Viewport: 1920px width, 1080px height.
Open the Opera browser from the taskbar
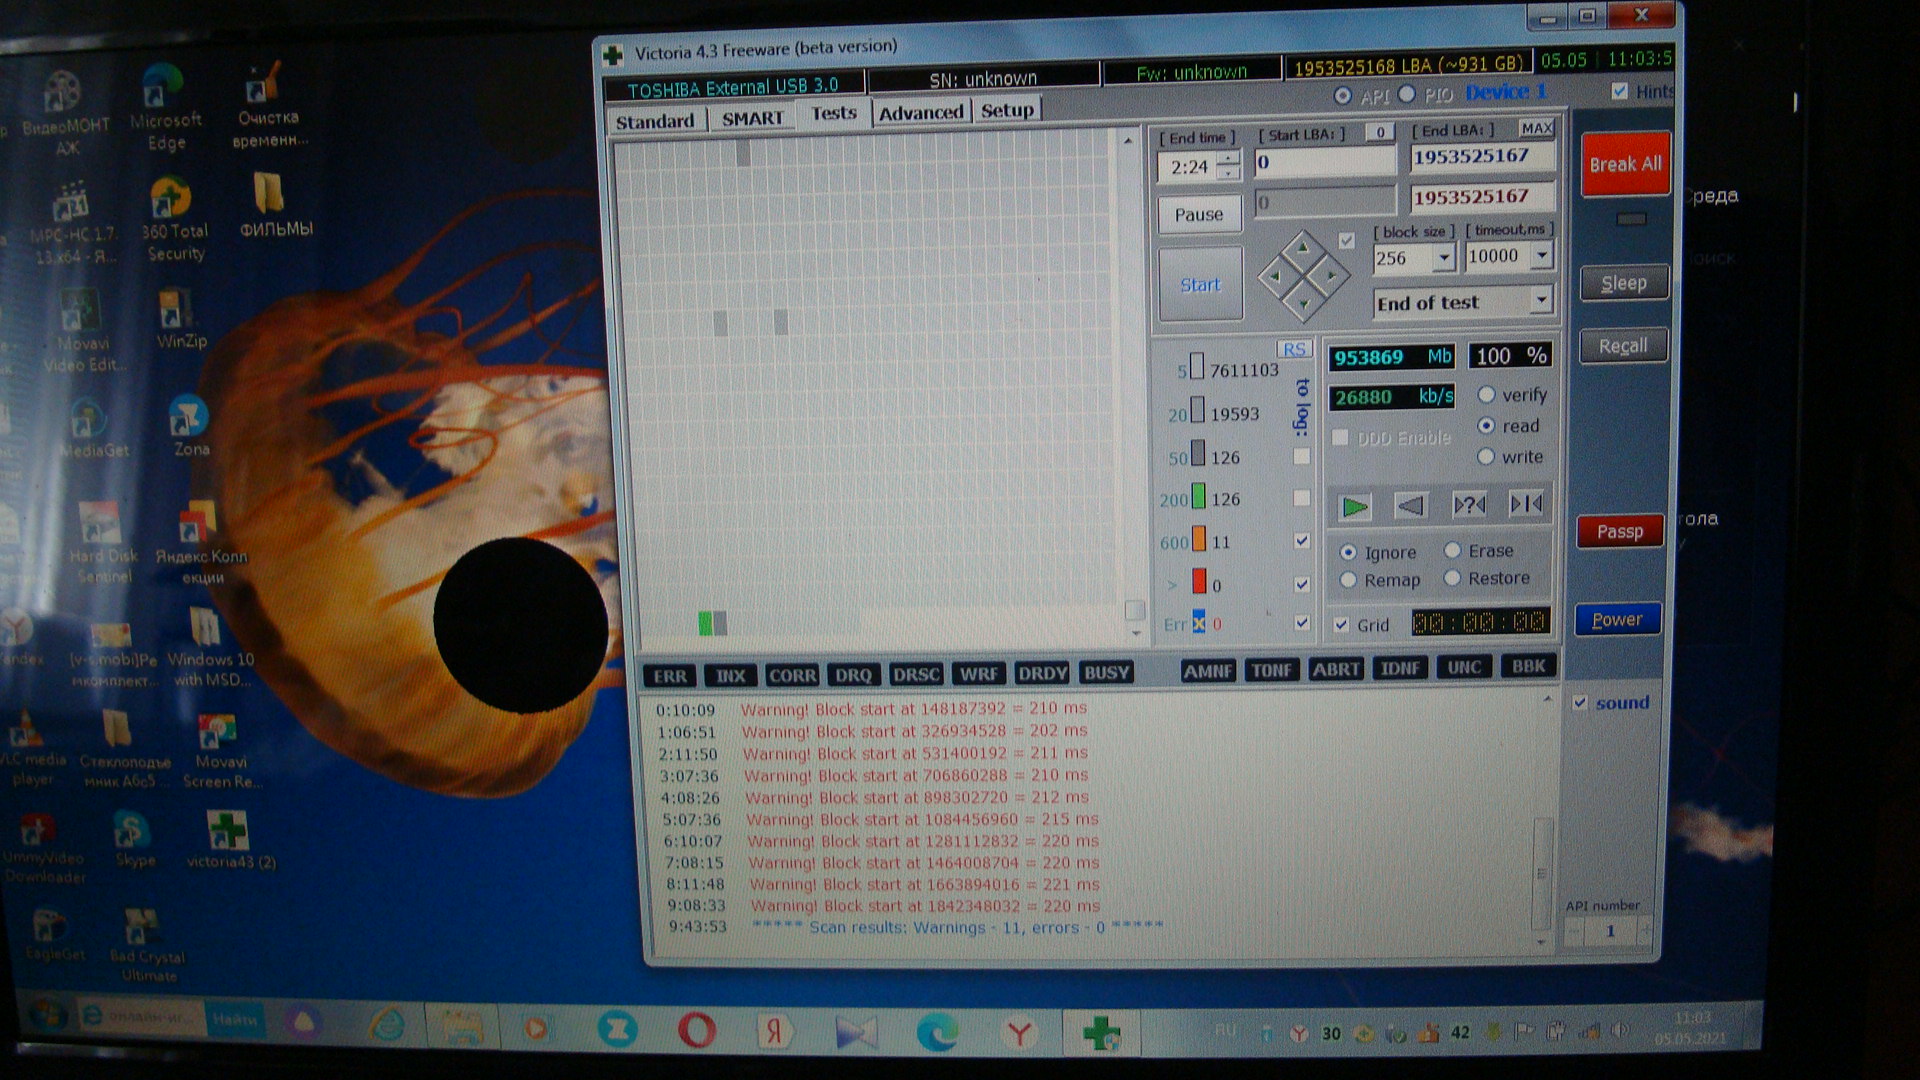pyautogui.click(x=696, y=1030)
